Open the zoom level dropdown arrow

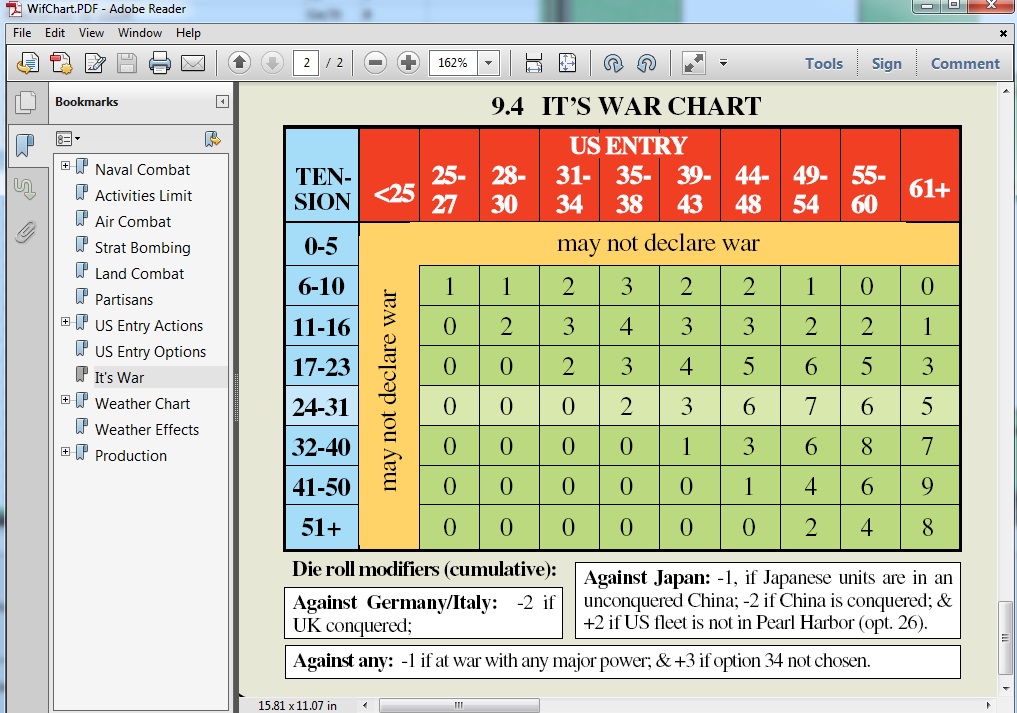tap(488, 63)
